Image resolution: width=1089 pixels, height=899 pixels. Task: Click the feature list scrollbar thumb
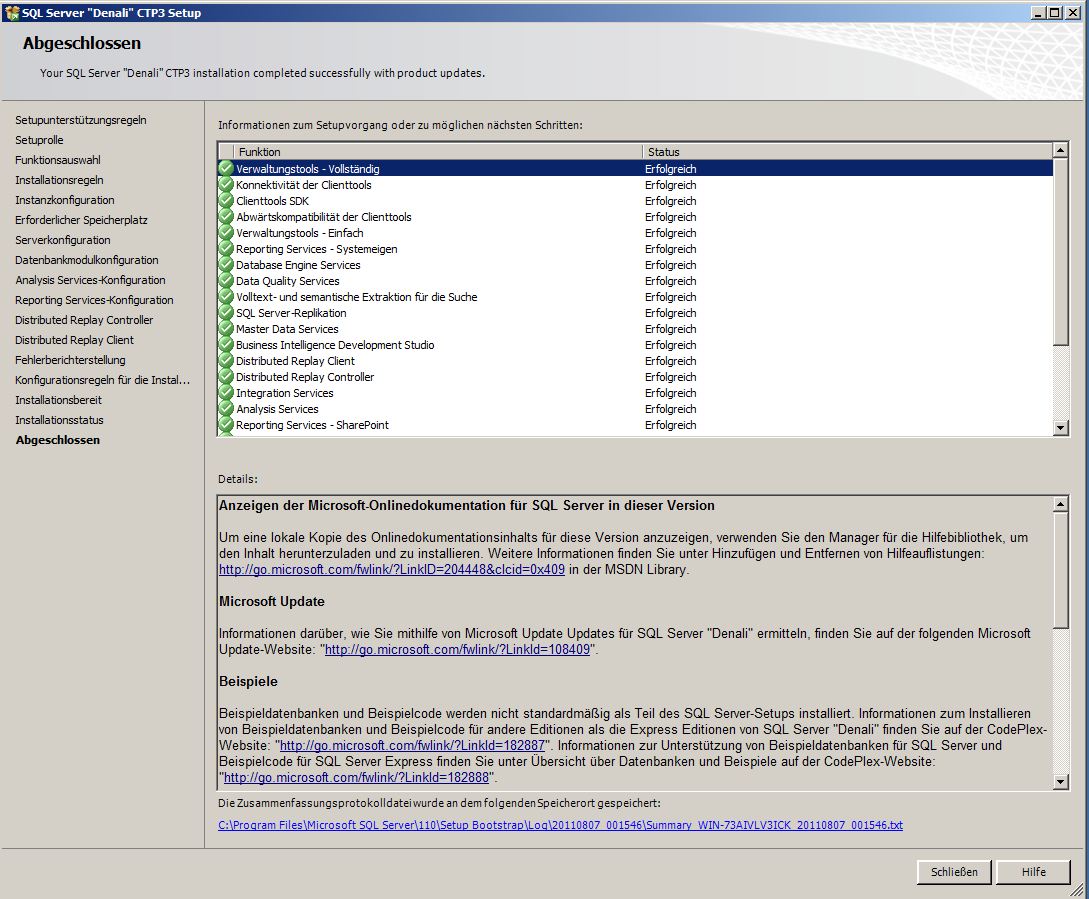[1060, 251]
